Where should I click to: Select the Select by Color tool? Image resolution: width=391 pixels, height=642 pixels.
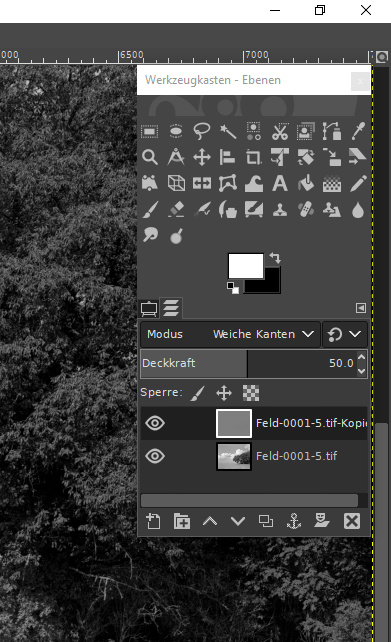(x=254, y=131)
